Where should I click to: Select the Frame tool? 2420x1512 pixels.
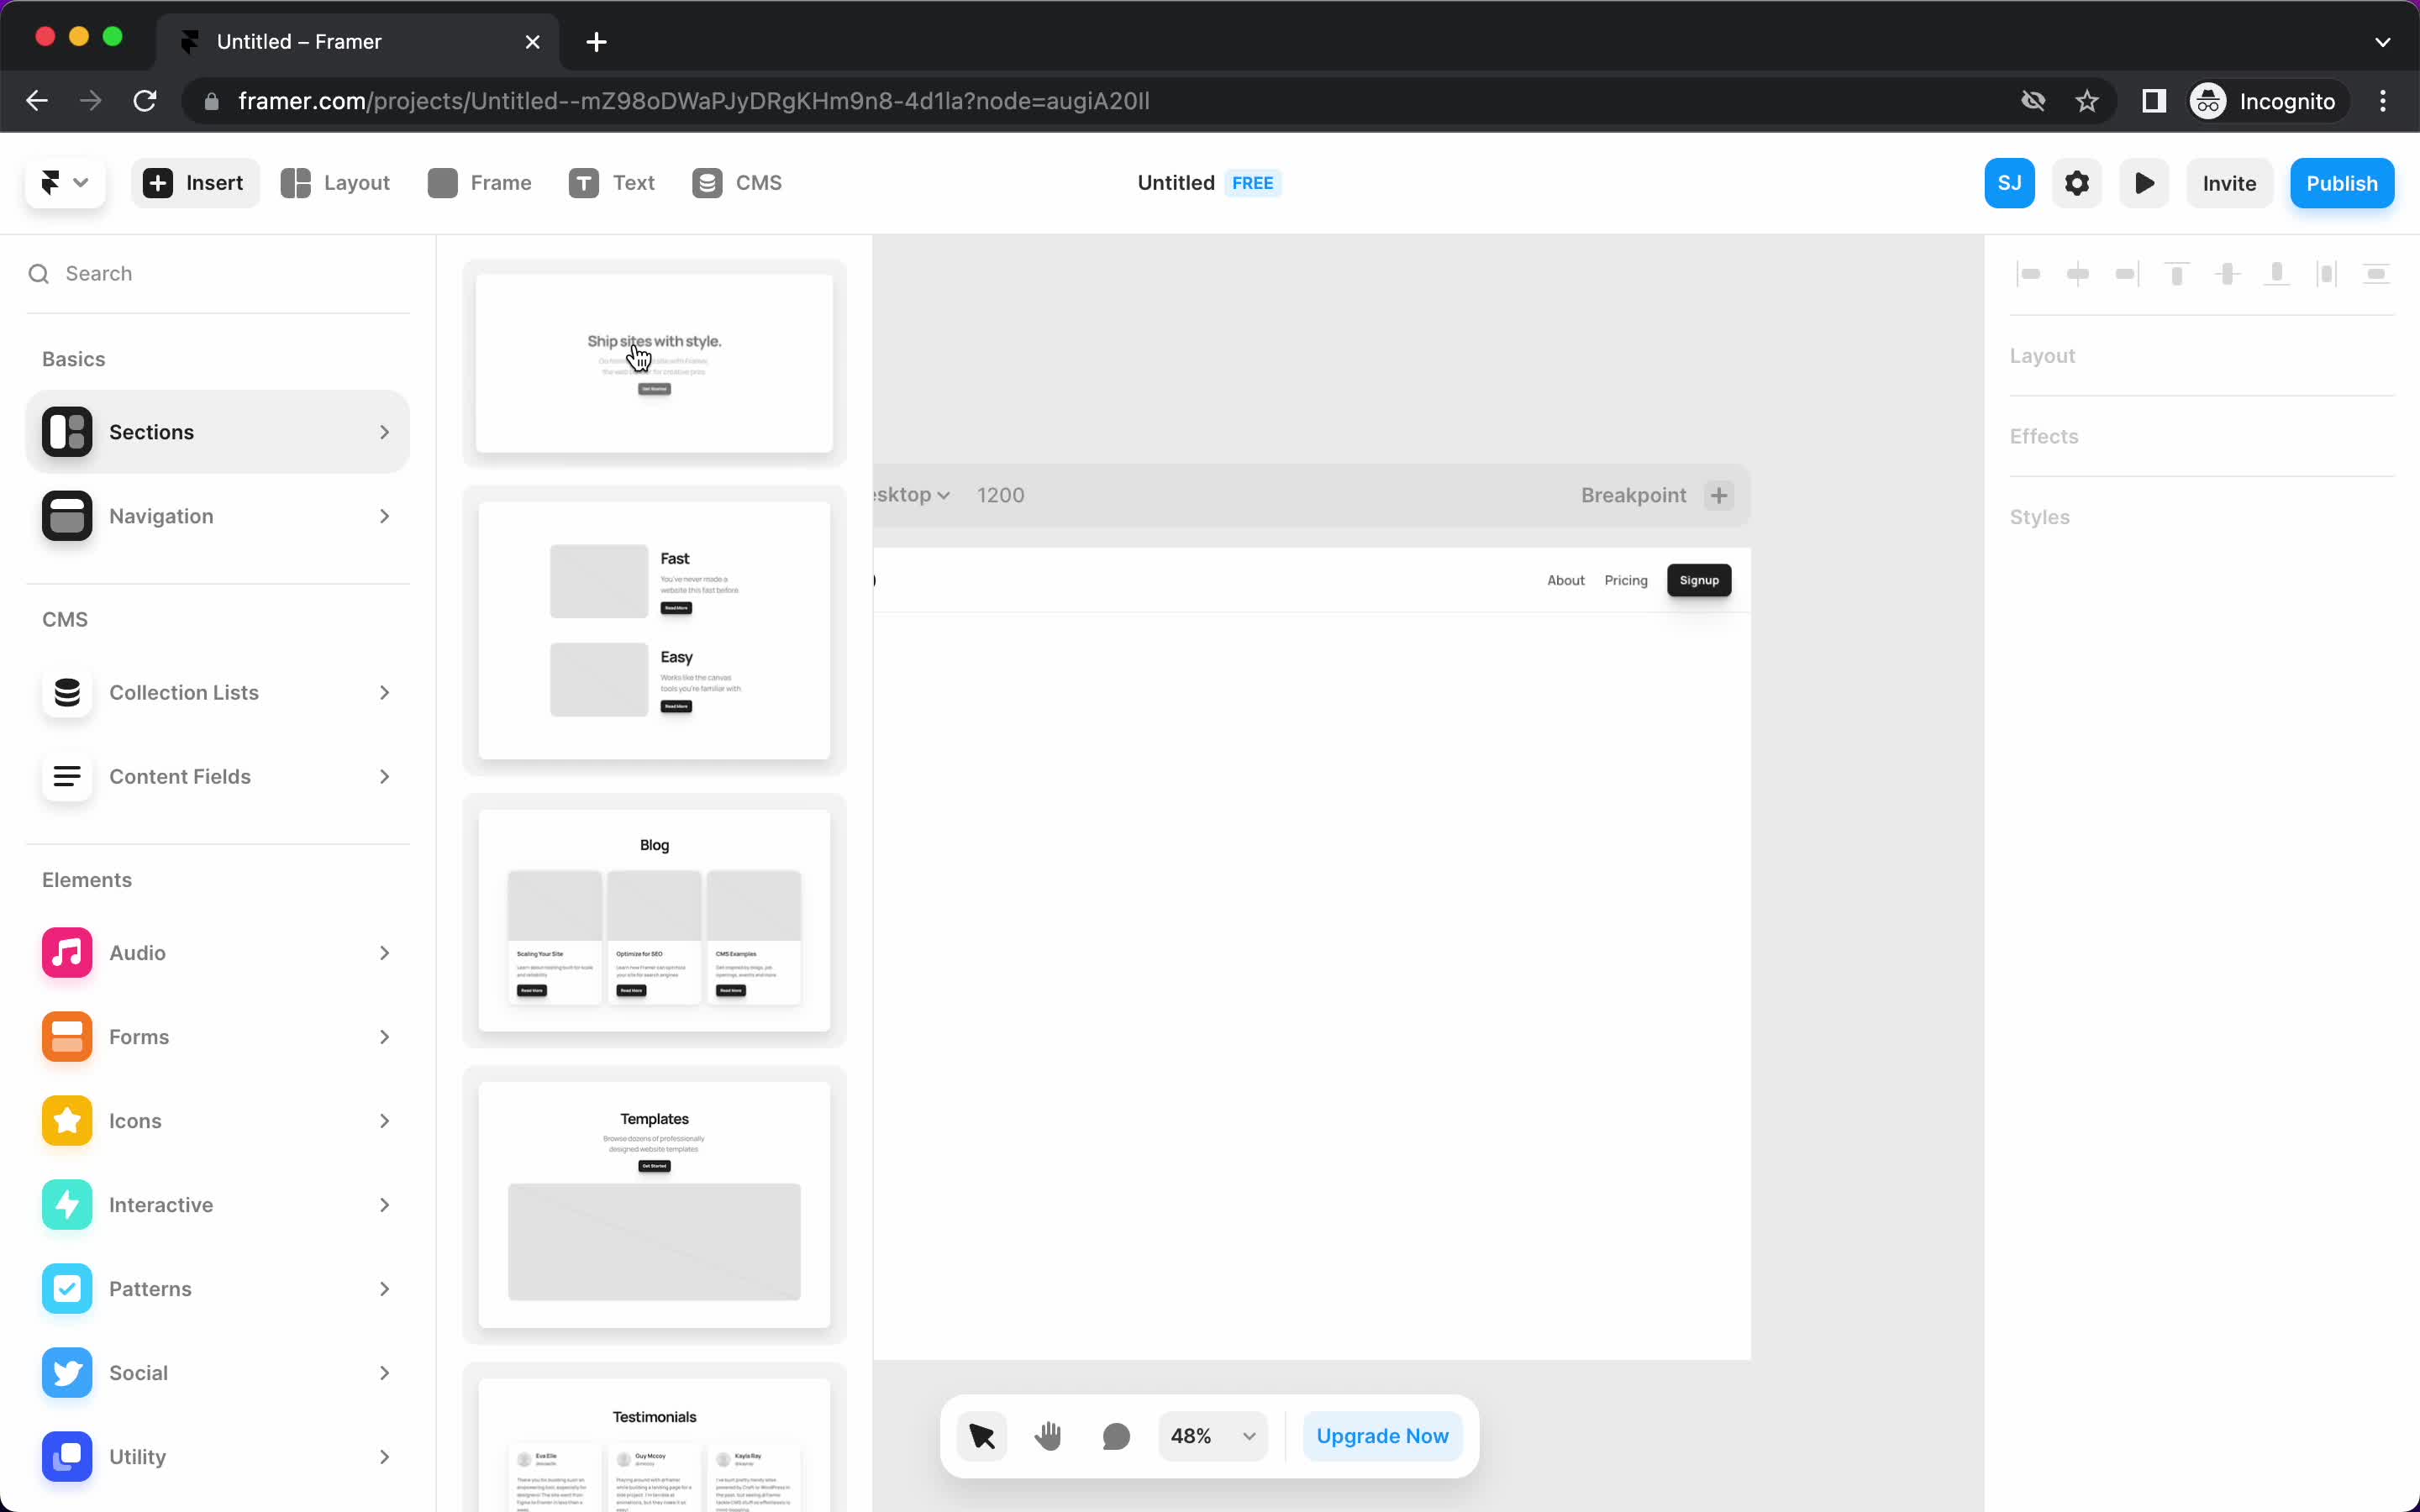(x=479, y=181)
